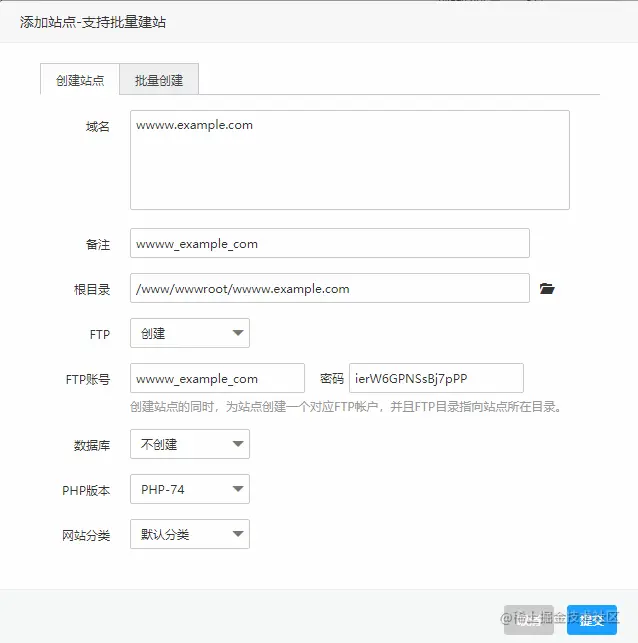Switch to the 创建站点 tab
The width and height of the screenshot is (638, 643).
tap(80, 80)
